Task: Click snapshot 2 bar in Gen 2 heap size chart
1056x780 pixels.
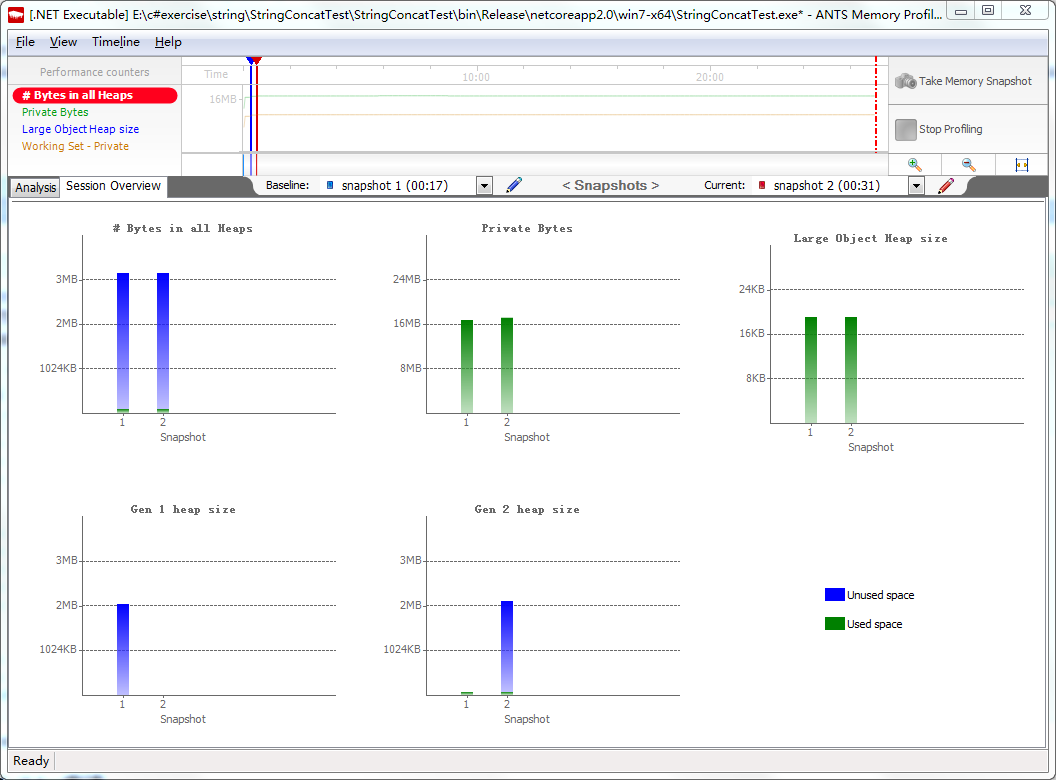Action: [507, 647]
